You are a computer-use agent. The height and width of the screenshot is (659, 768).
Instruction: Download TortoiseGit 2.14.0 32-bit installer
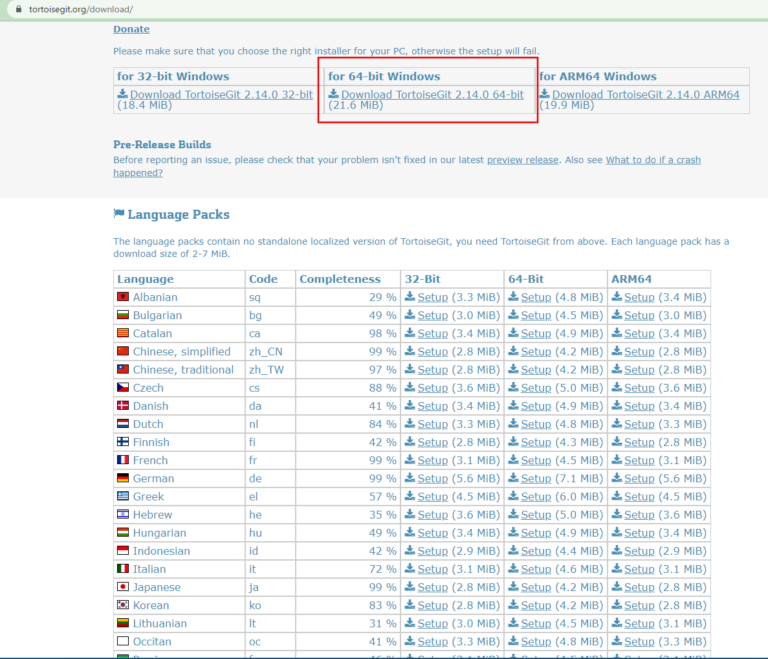pos(220,95)
